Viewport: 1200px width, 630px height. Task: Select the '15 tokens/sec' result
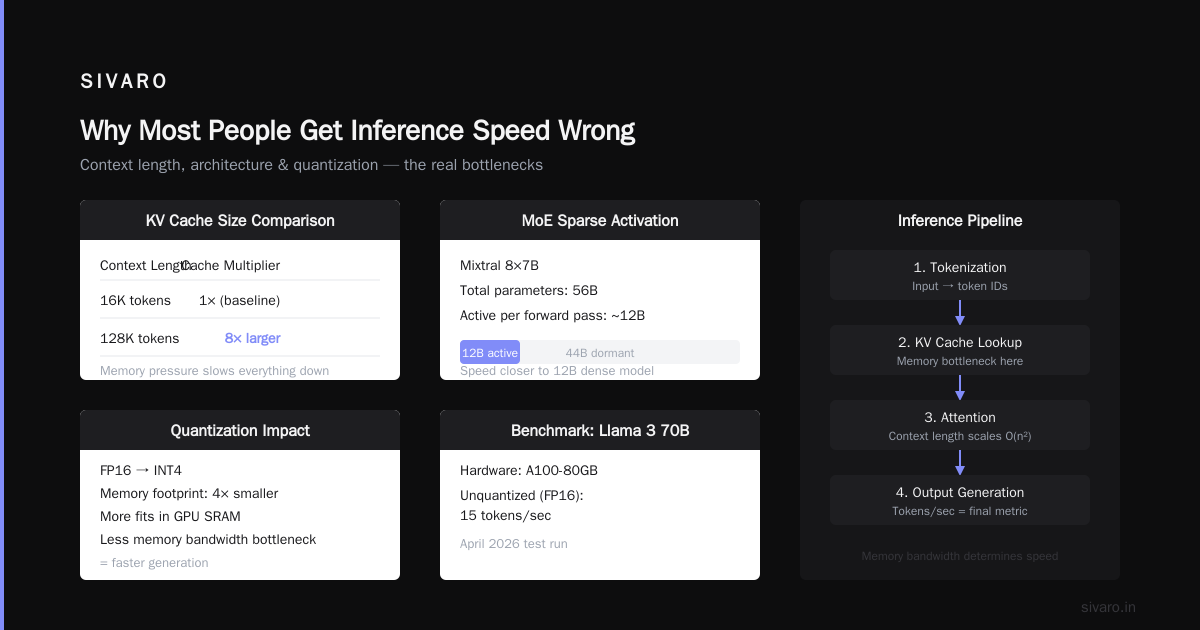point(505,515)
